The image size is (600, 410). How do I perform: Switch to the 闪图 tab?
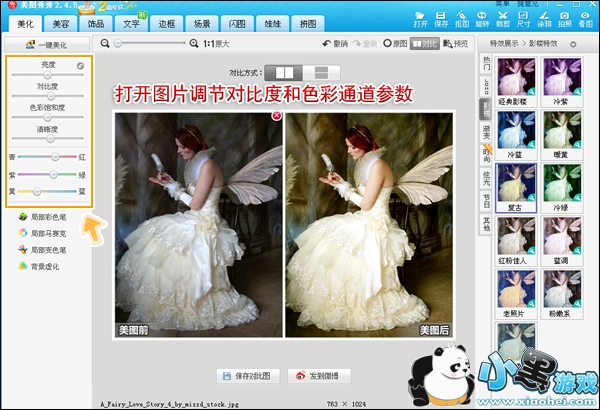pos(237,24)
